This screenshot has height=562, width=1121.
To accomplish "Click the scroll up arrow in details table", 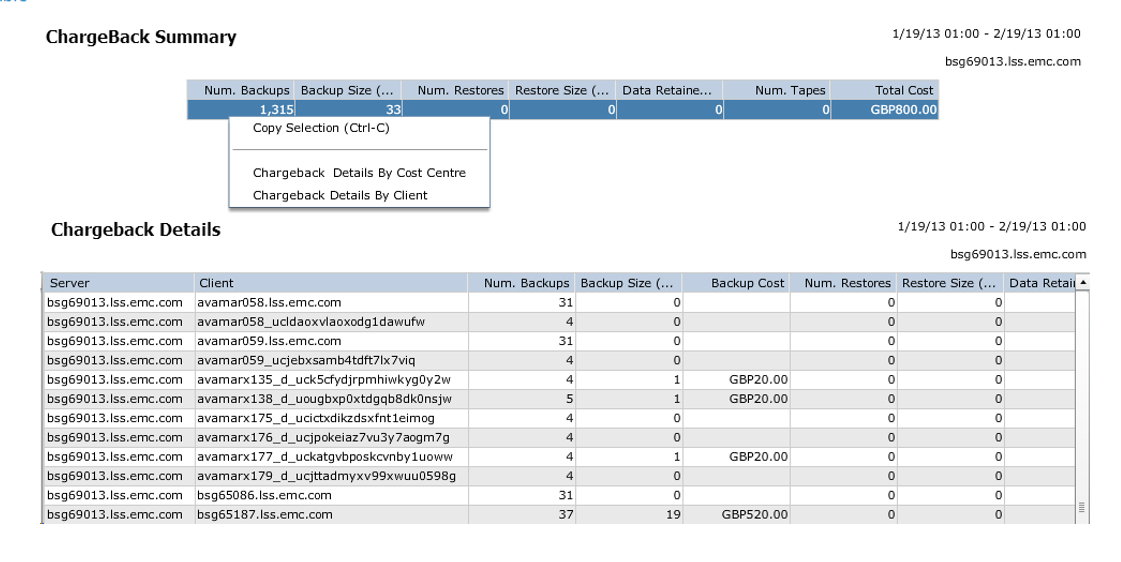I will coord(1082,283).
